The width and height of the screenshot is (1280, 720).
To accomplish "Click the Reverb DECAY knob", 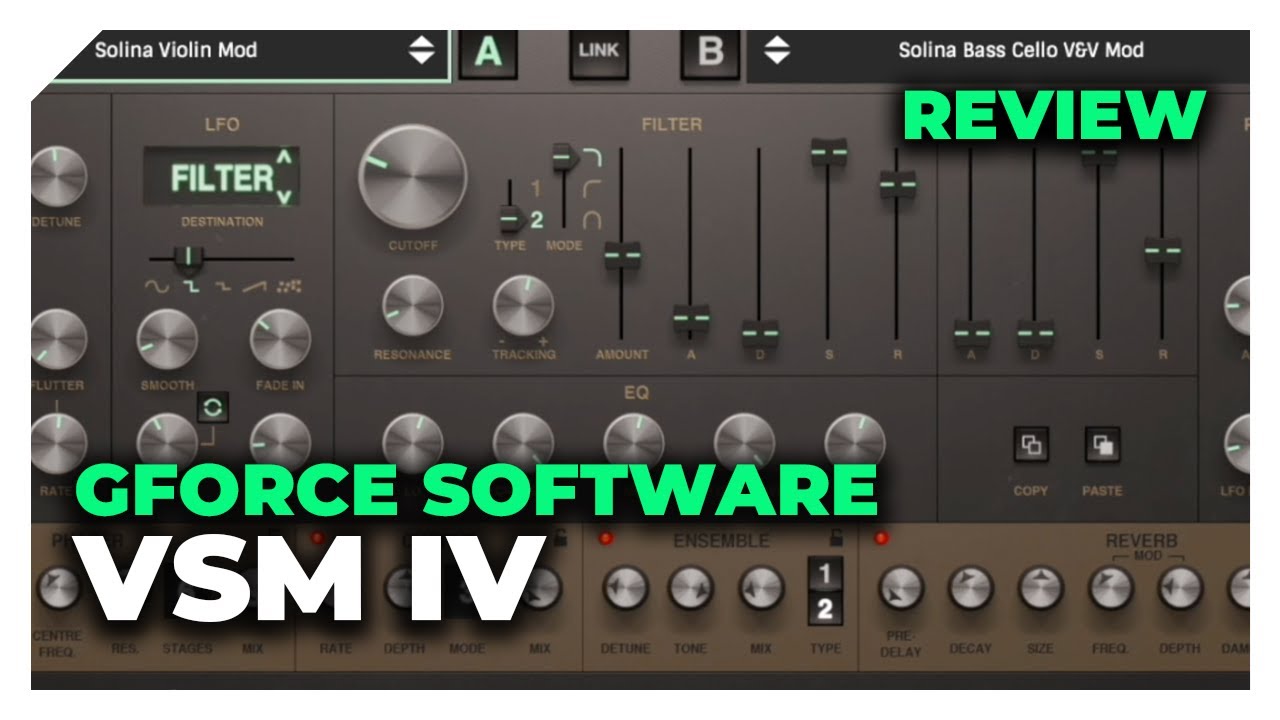I will coord(971,589).
